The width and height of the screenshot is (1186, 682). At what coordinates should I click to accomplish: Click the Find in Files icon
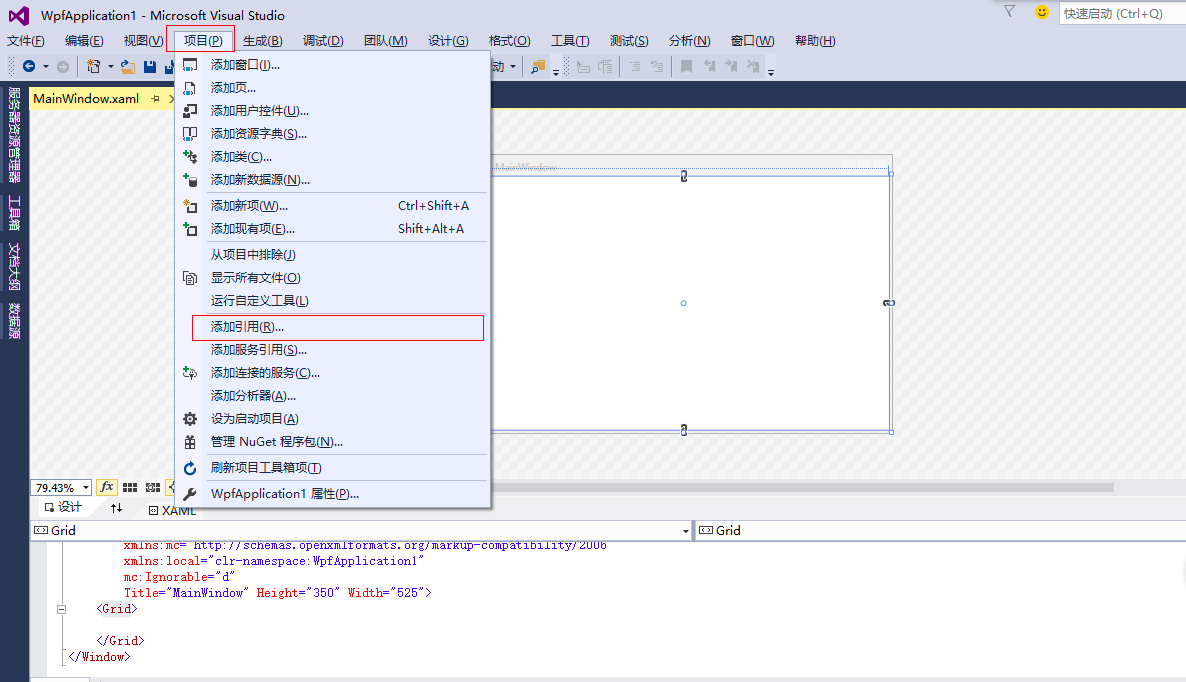[538, 67]
